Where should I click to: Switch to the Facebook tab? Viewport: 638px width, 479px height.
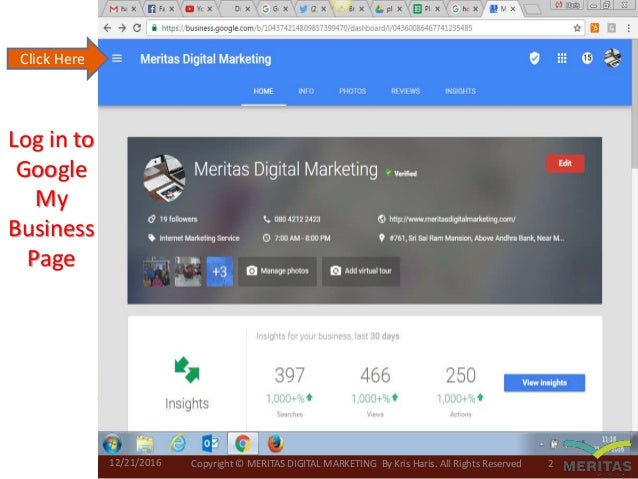click(x=161, y=9)
